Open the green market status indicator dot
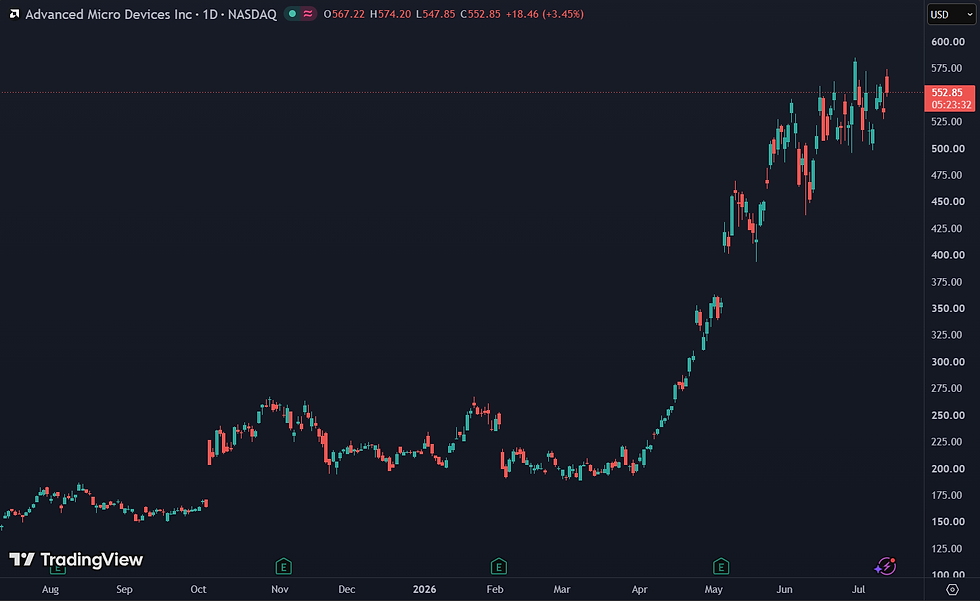980x601 pixels. [x=292, y=14]
